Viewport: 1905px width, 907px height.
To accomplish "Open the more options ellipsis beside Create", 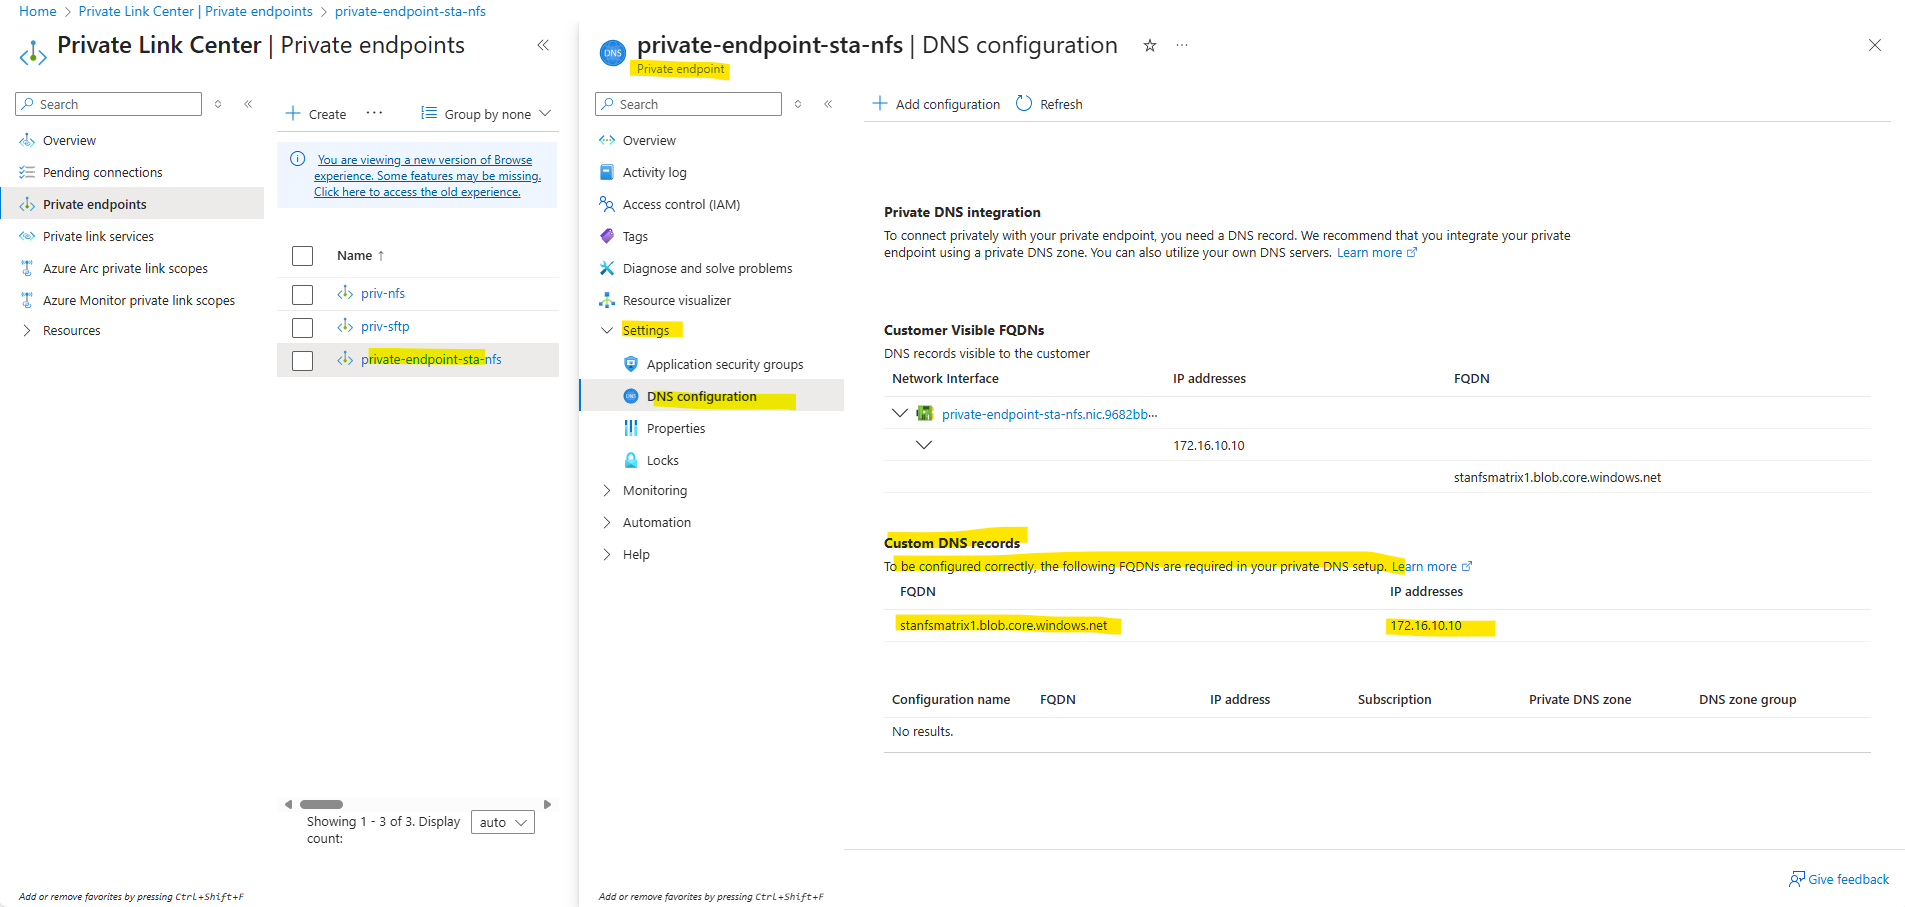I will click(x=374, y=113).
